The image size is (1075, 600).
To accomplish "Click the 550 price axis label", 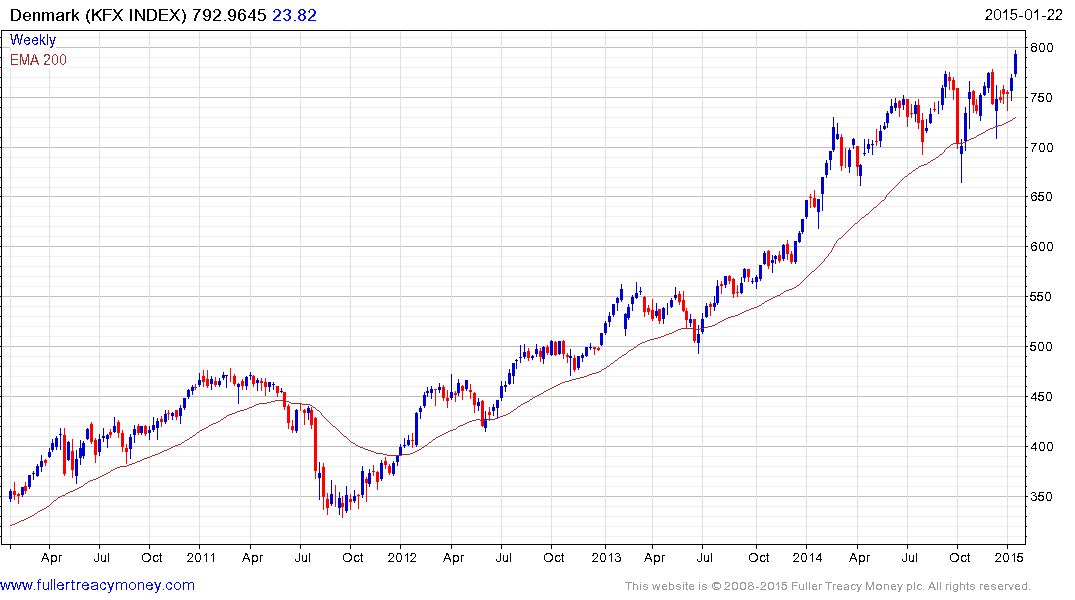I will tap(1041, 297).
